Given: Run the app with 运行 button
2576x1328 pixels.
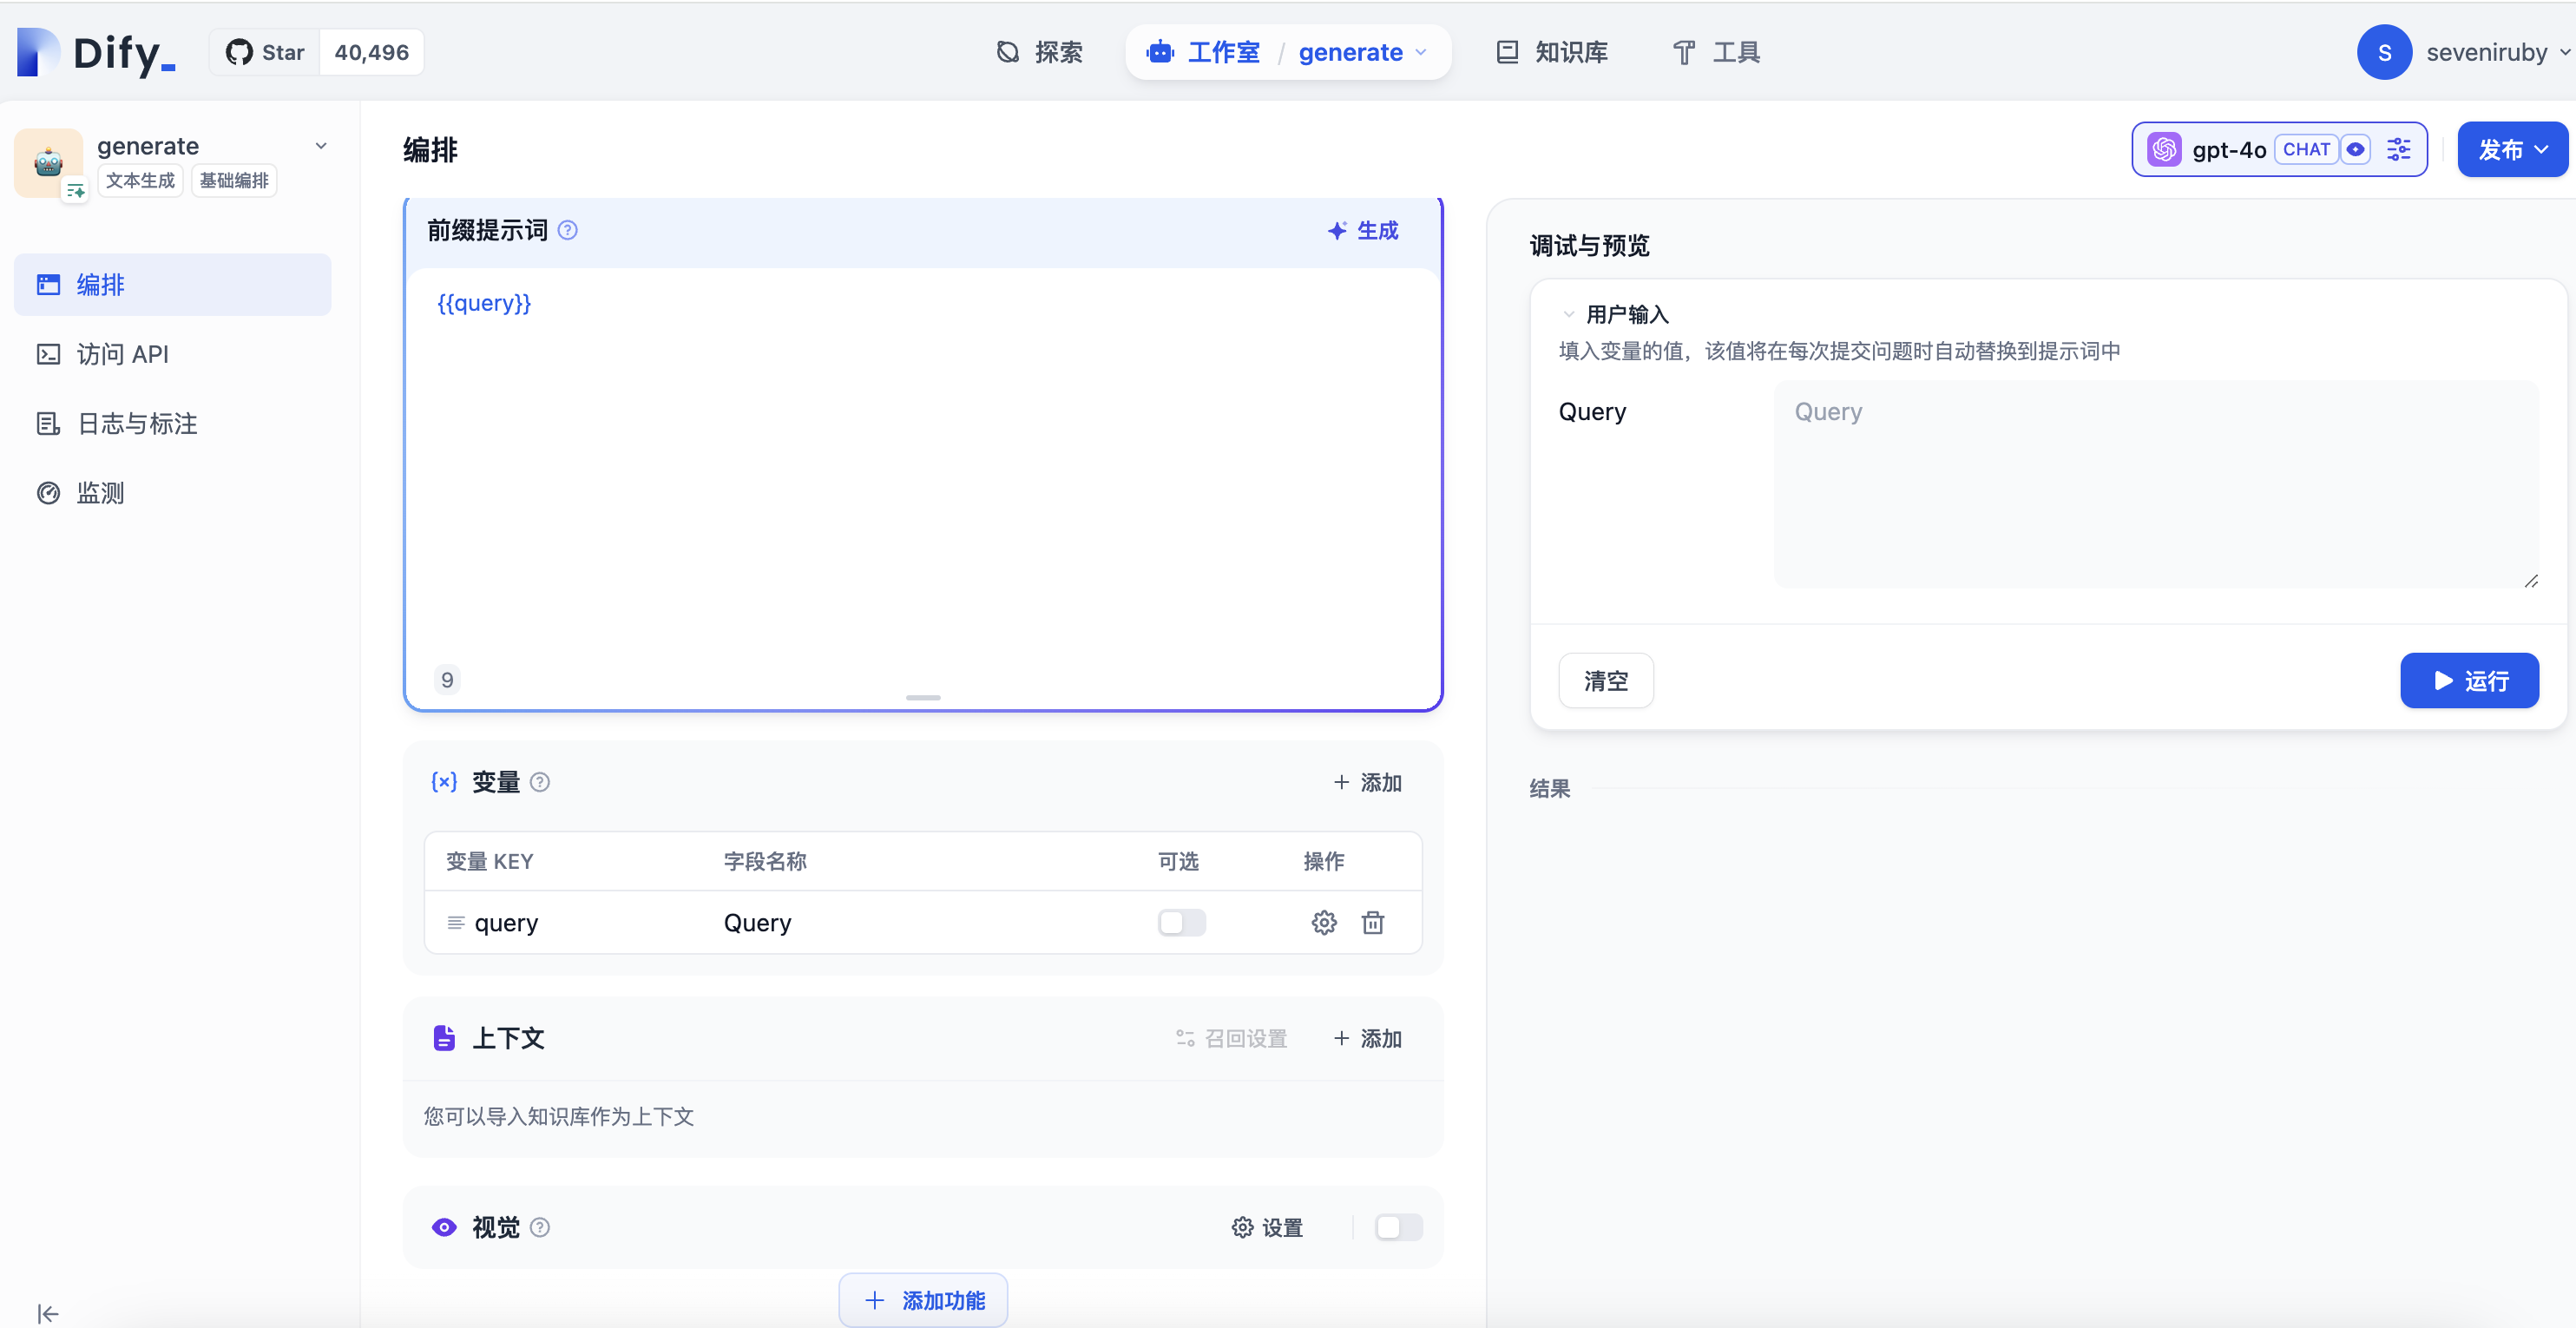Looking at the screenshot, I should 2469,680.
